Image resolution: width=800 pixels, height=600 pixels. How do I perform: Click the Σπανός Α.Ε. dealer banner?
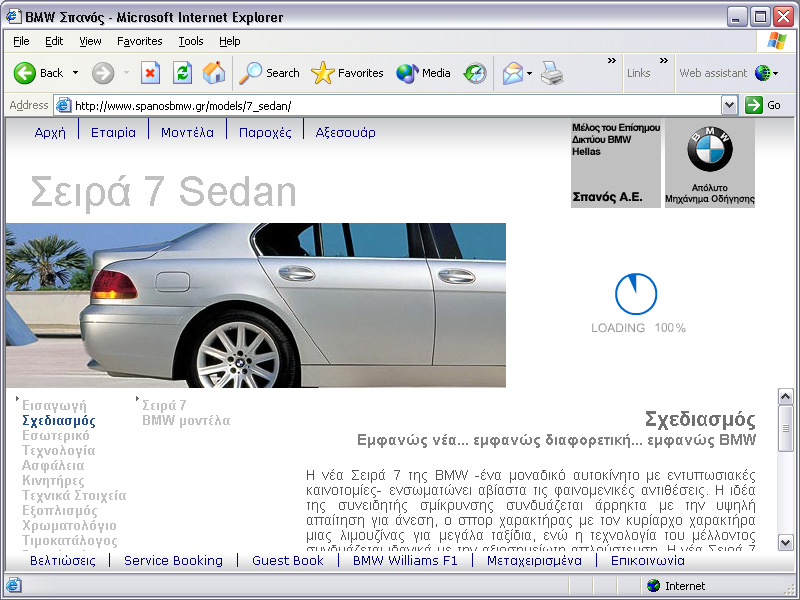(x=616, y=163)
